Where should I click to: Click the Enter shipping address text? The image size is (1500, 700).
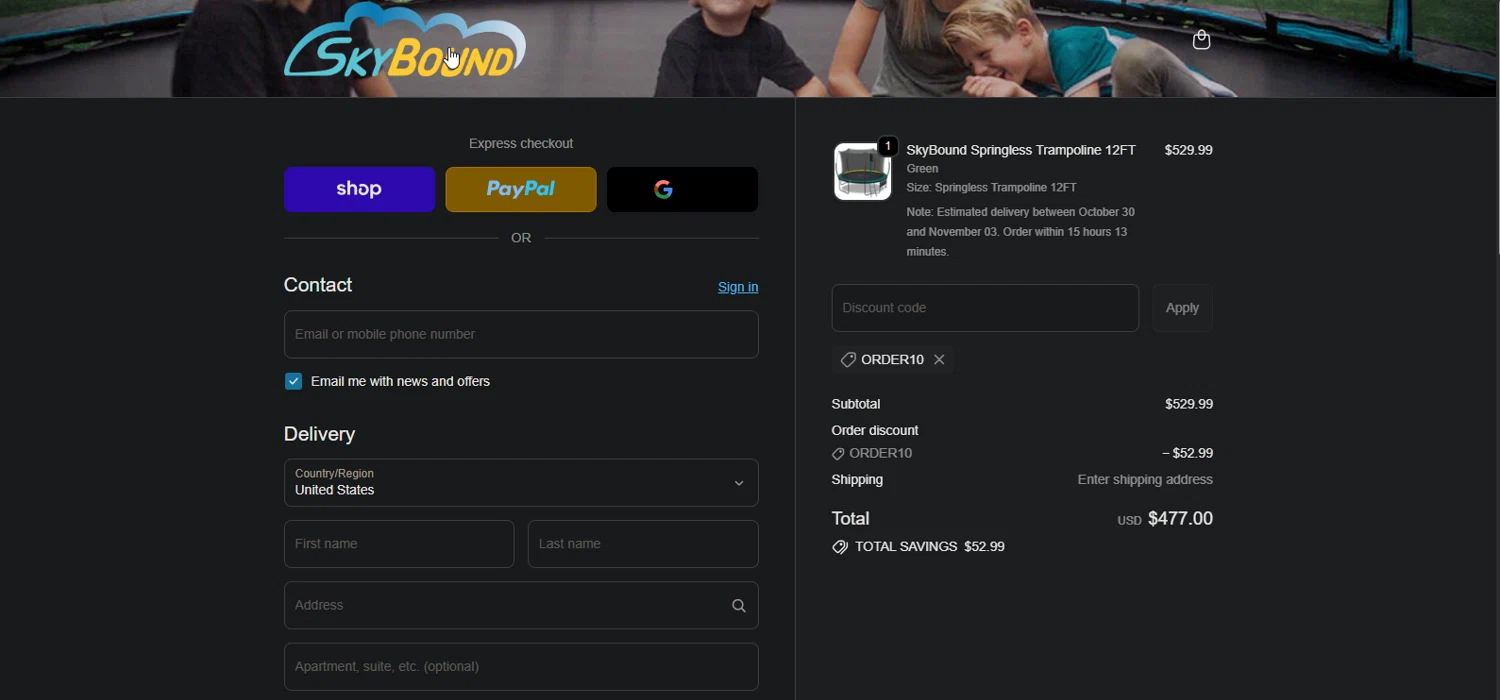tap(1145, 480)
